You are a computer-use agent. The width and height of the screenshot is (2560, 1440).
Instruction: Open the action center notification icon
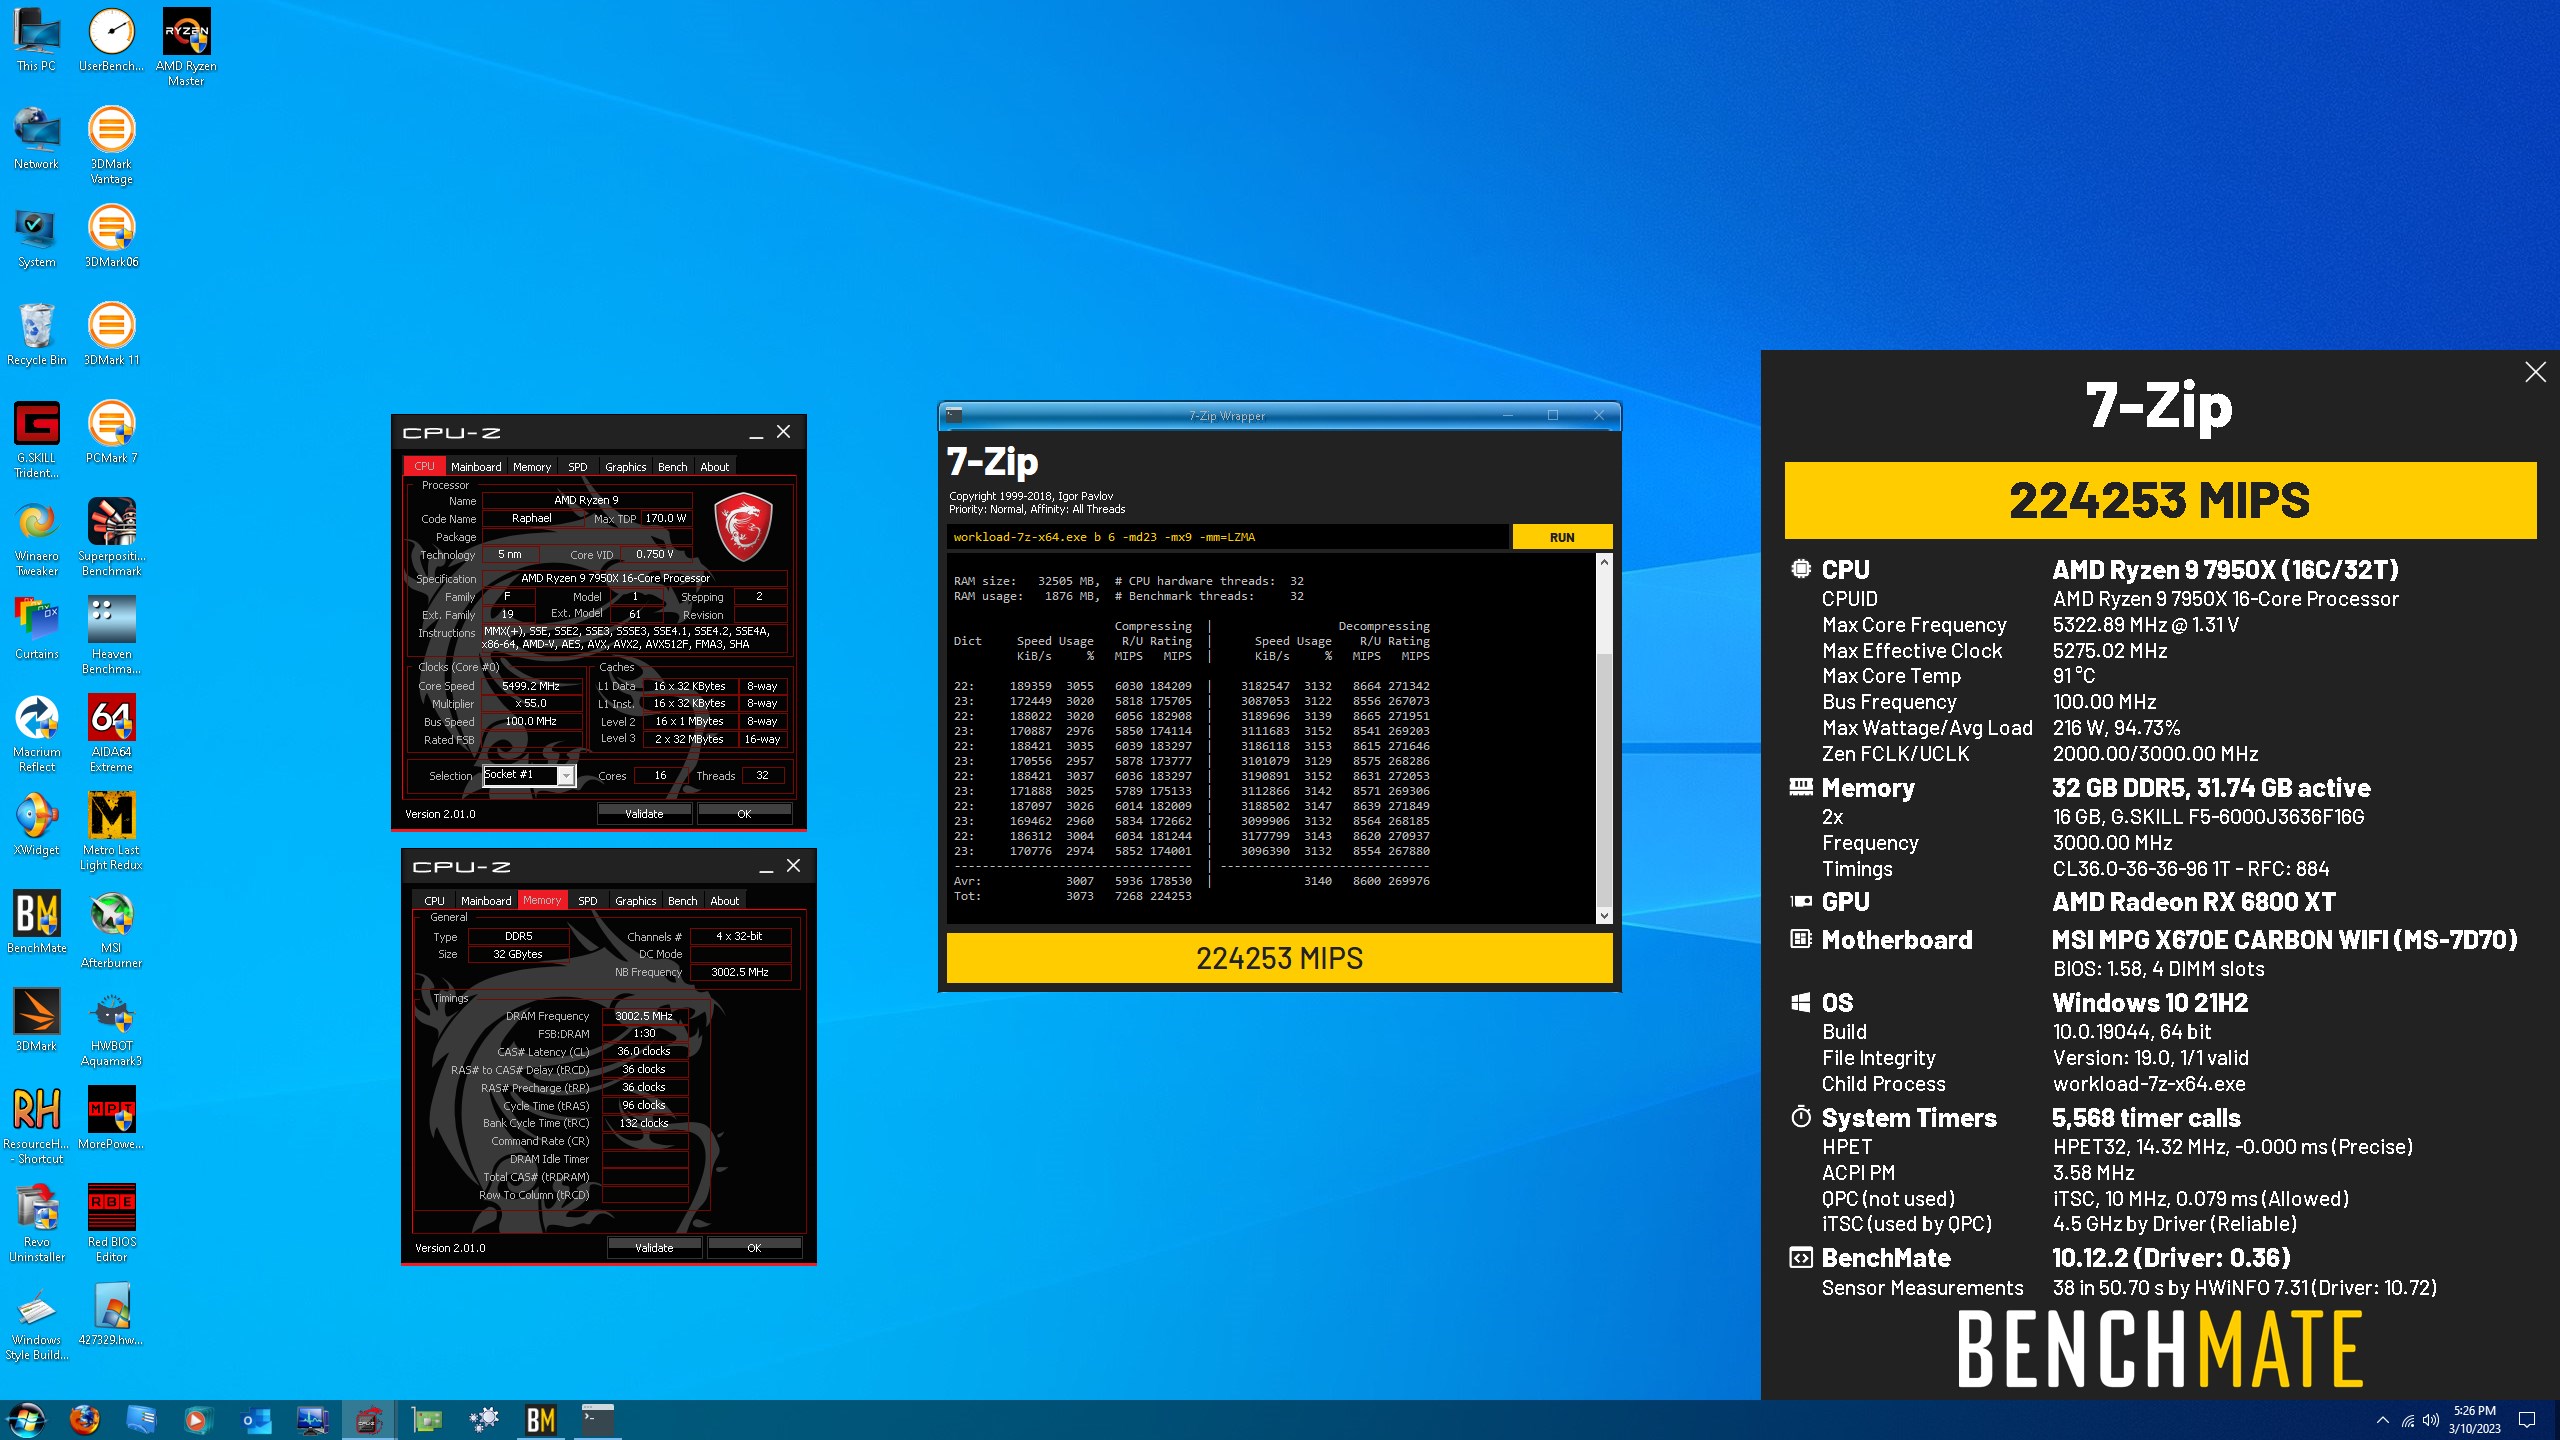click(2527, 1419)
